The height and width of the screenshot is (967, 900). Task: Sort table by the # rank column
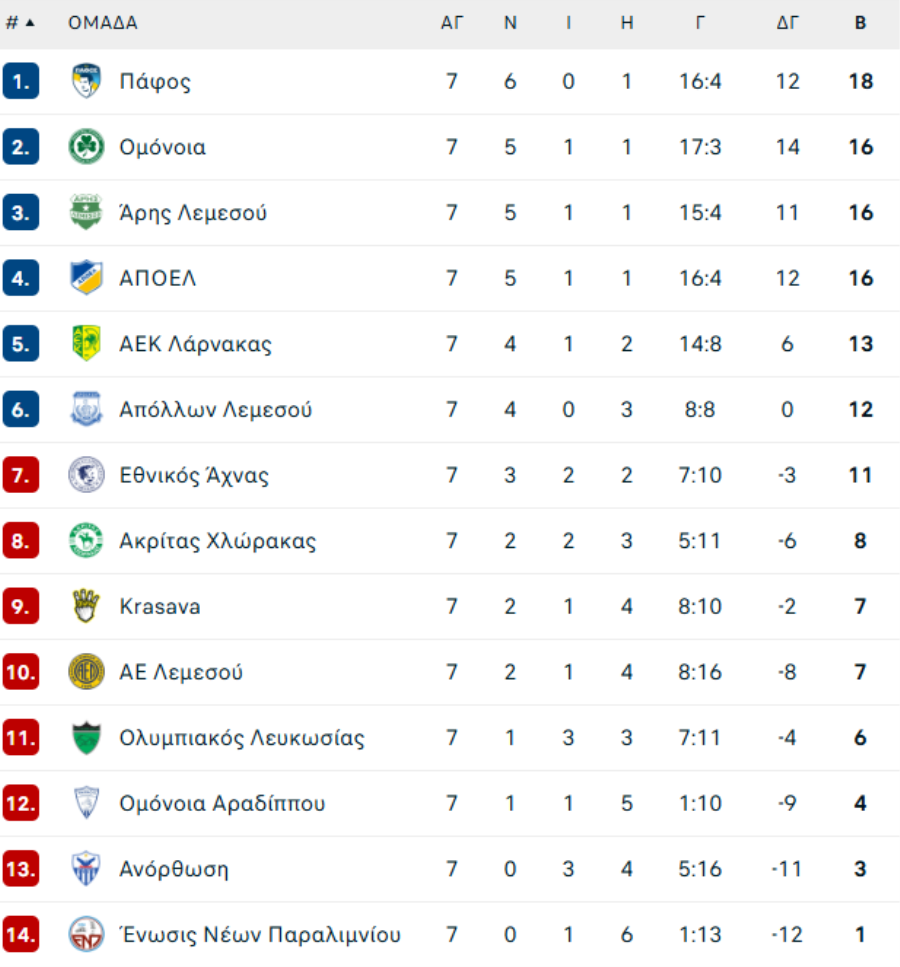pos(20,23)
